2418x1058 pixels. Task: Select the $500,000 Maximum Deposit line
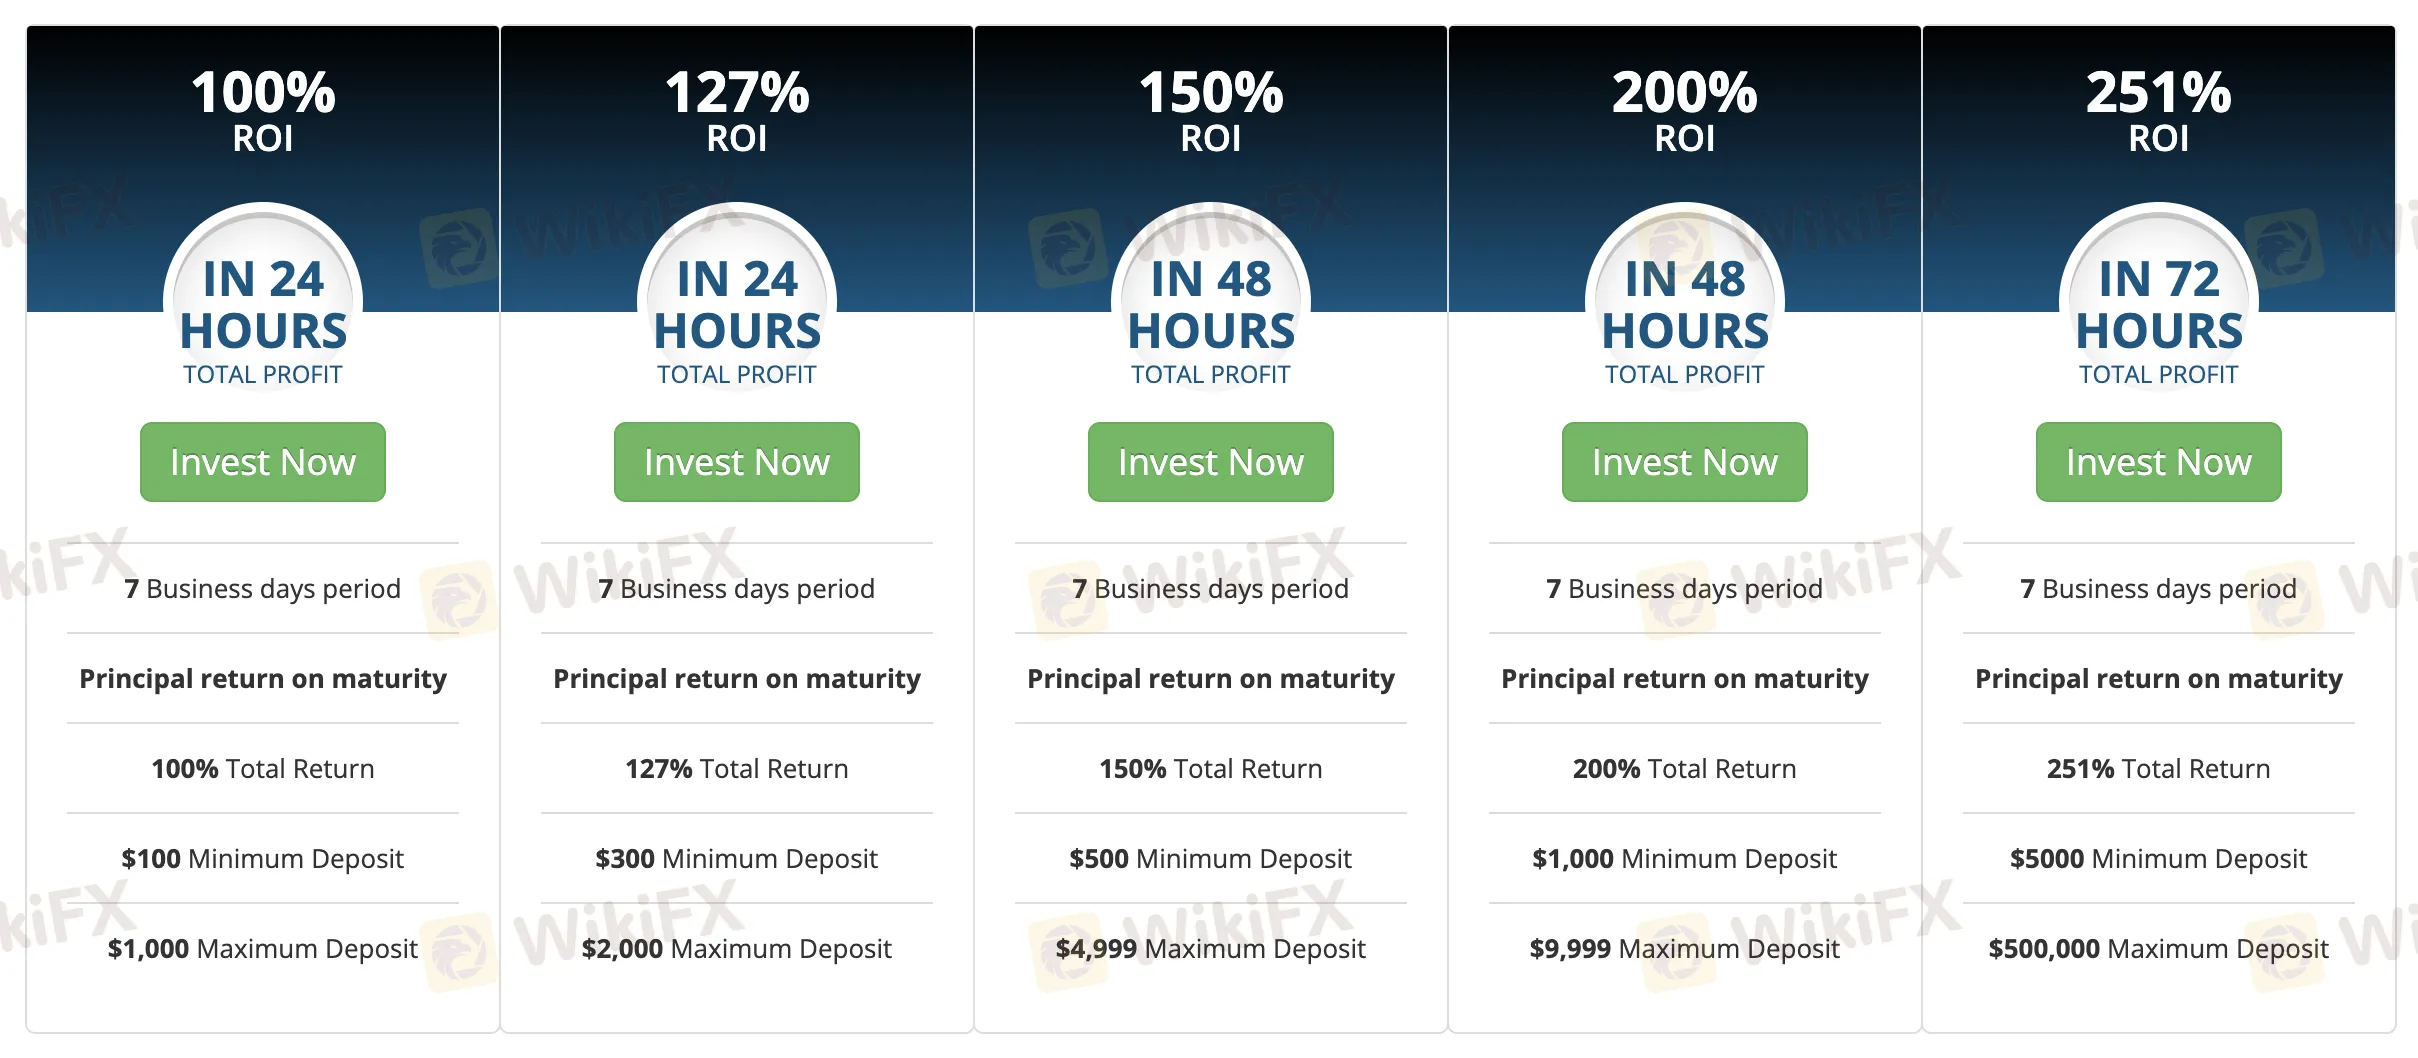pyautogui.click(x=2159, y=949)
